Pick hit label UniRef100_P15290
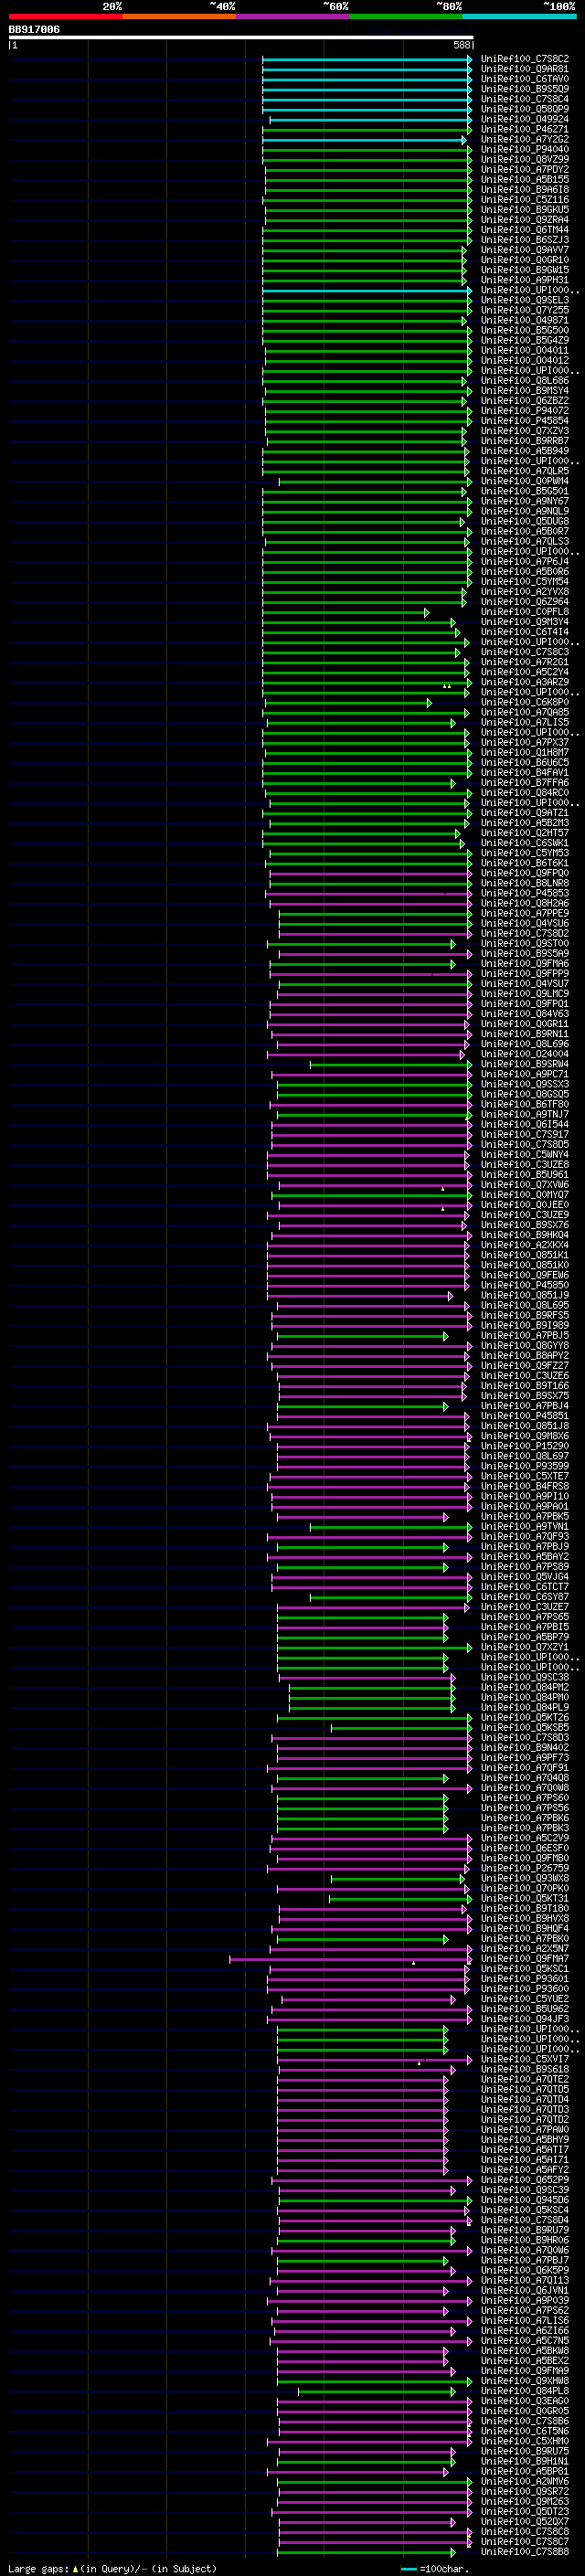This screenshot has height=2576, width=585. tap(525, 1446)
